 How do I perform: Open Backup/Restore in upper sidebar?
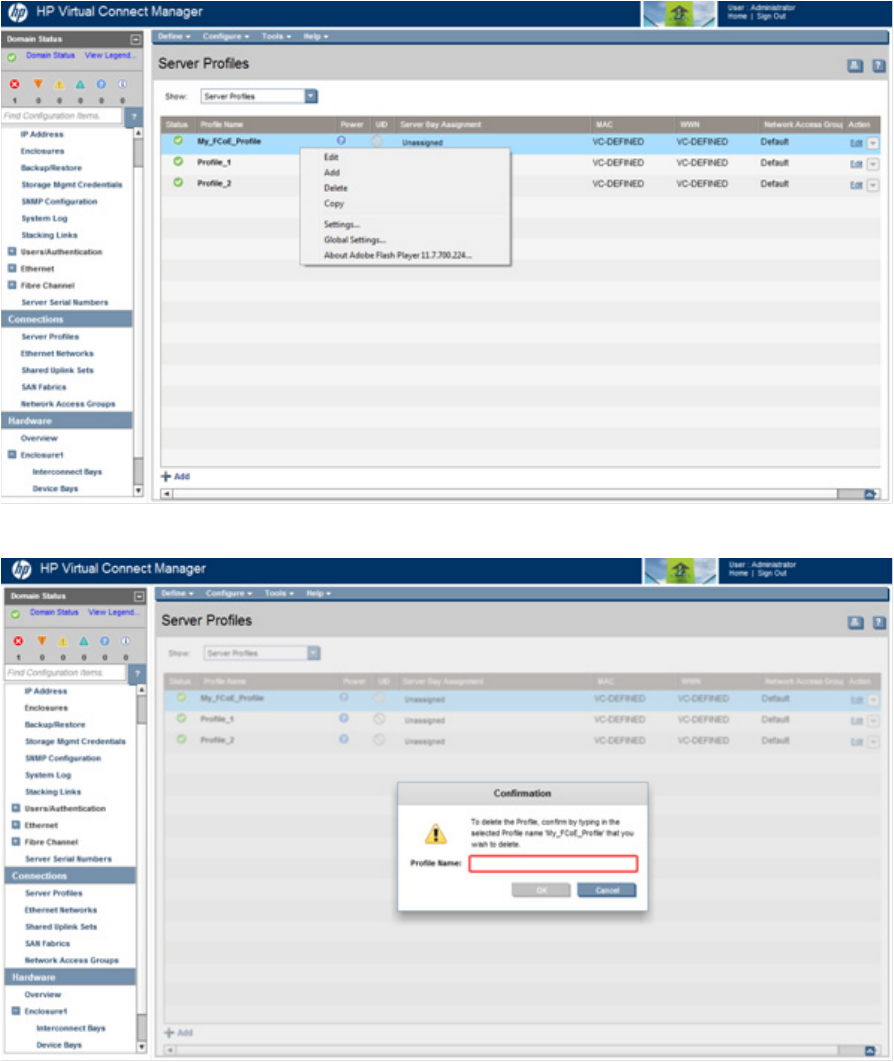[x=51, y=168]
